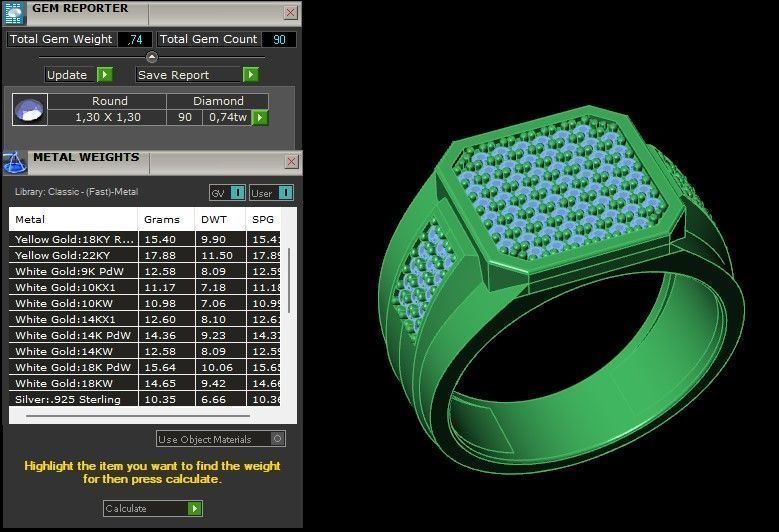Click the Metal column header
779x532 pixels.
pos(73,219)
